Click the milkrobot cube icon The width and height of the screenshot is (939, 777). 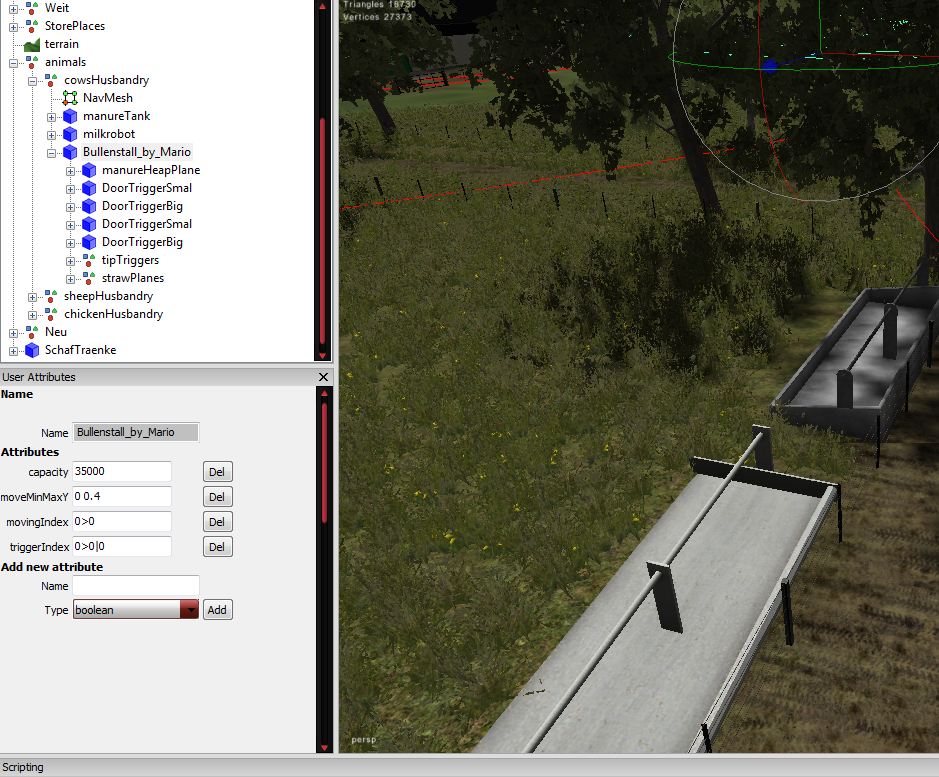pyautogui.click(x=70, y=134)
